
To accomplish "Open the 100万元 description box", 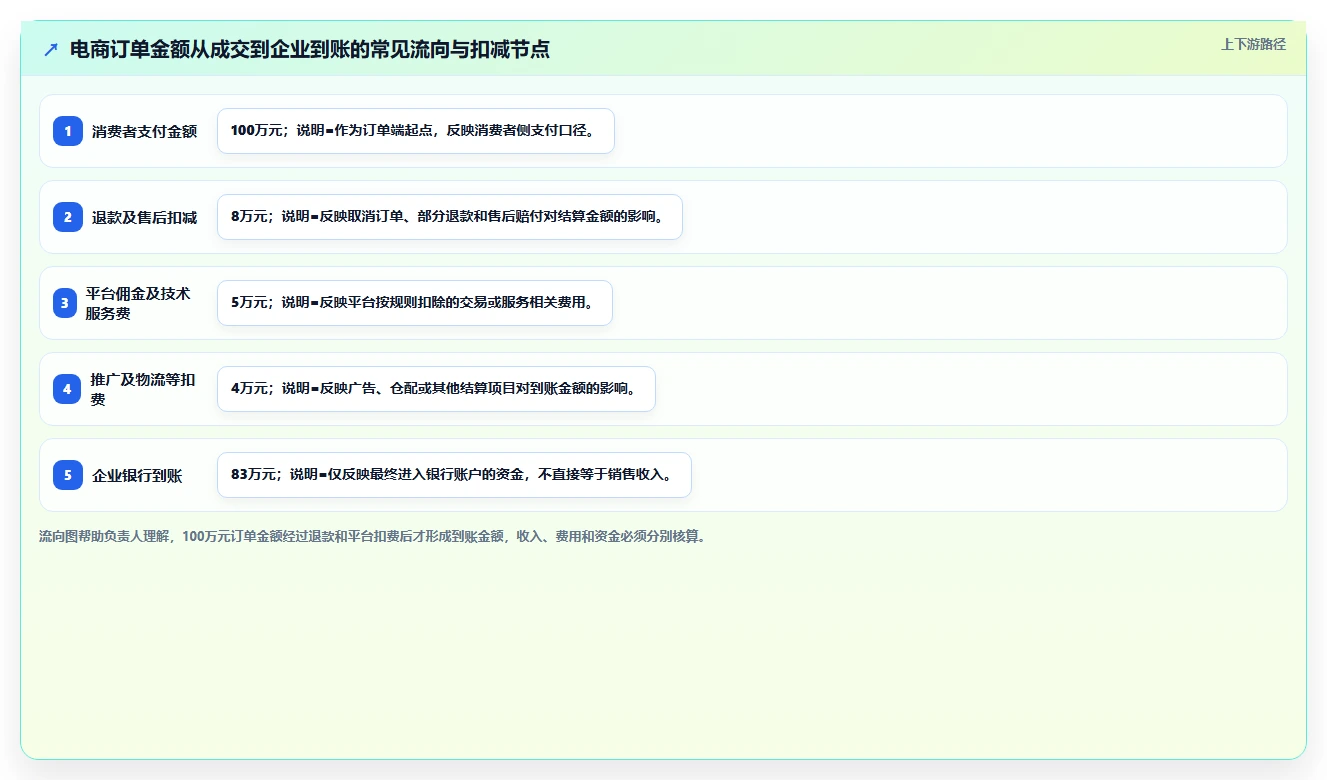I will pos(415,131).
